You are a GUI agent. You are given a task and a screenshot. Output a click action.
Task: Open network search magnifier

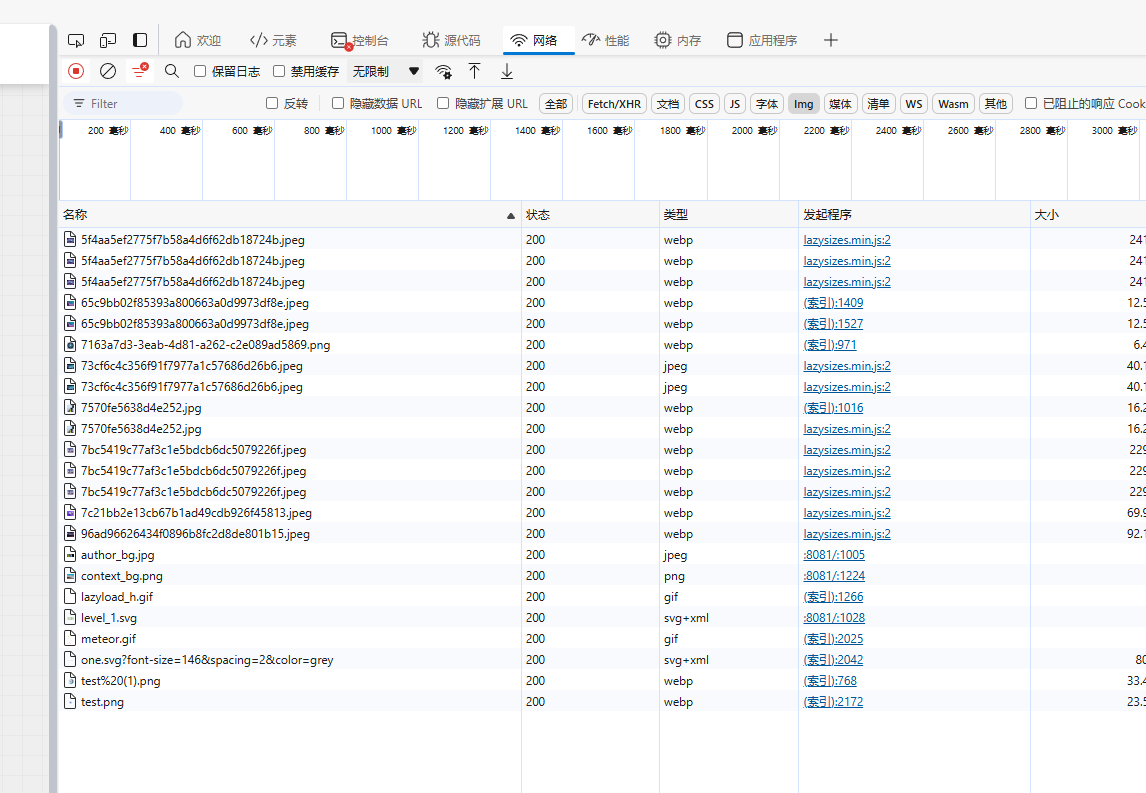172,71
